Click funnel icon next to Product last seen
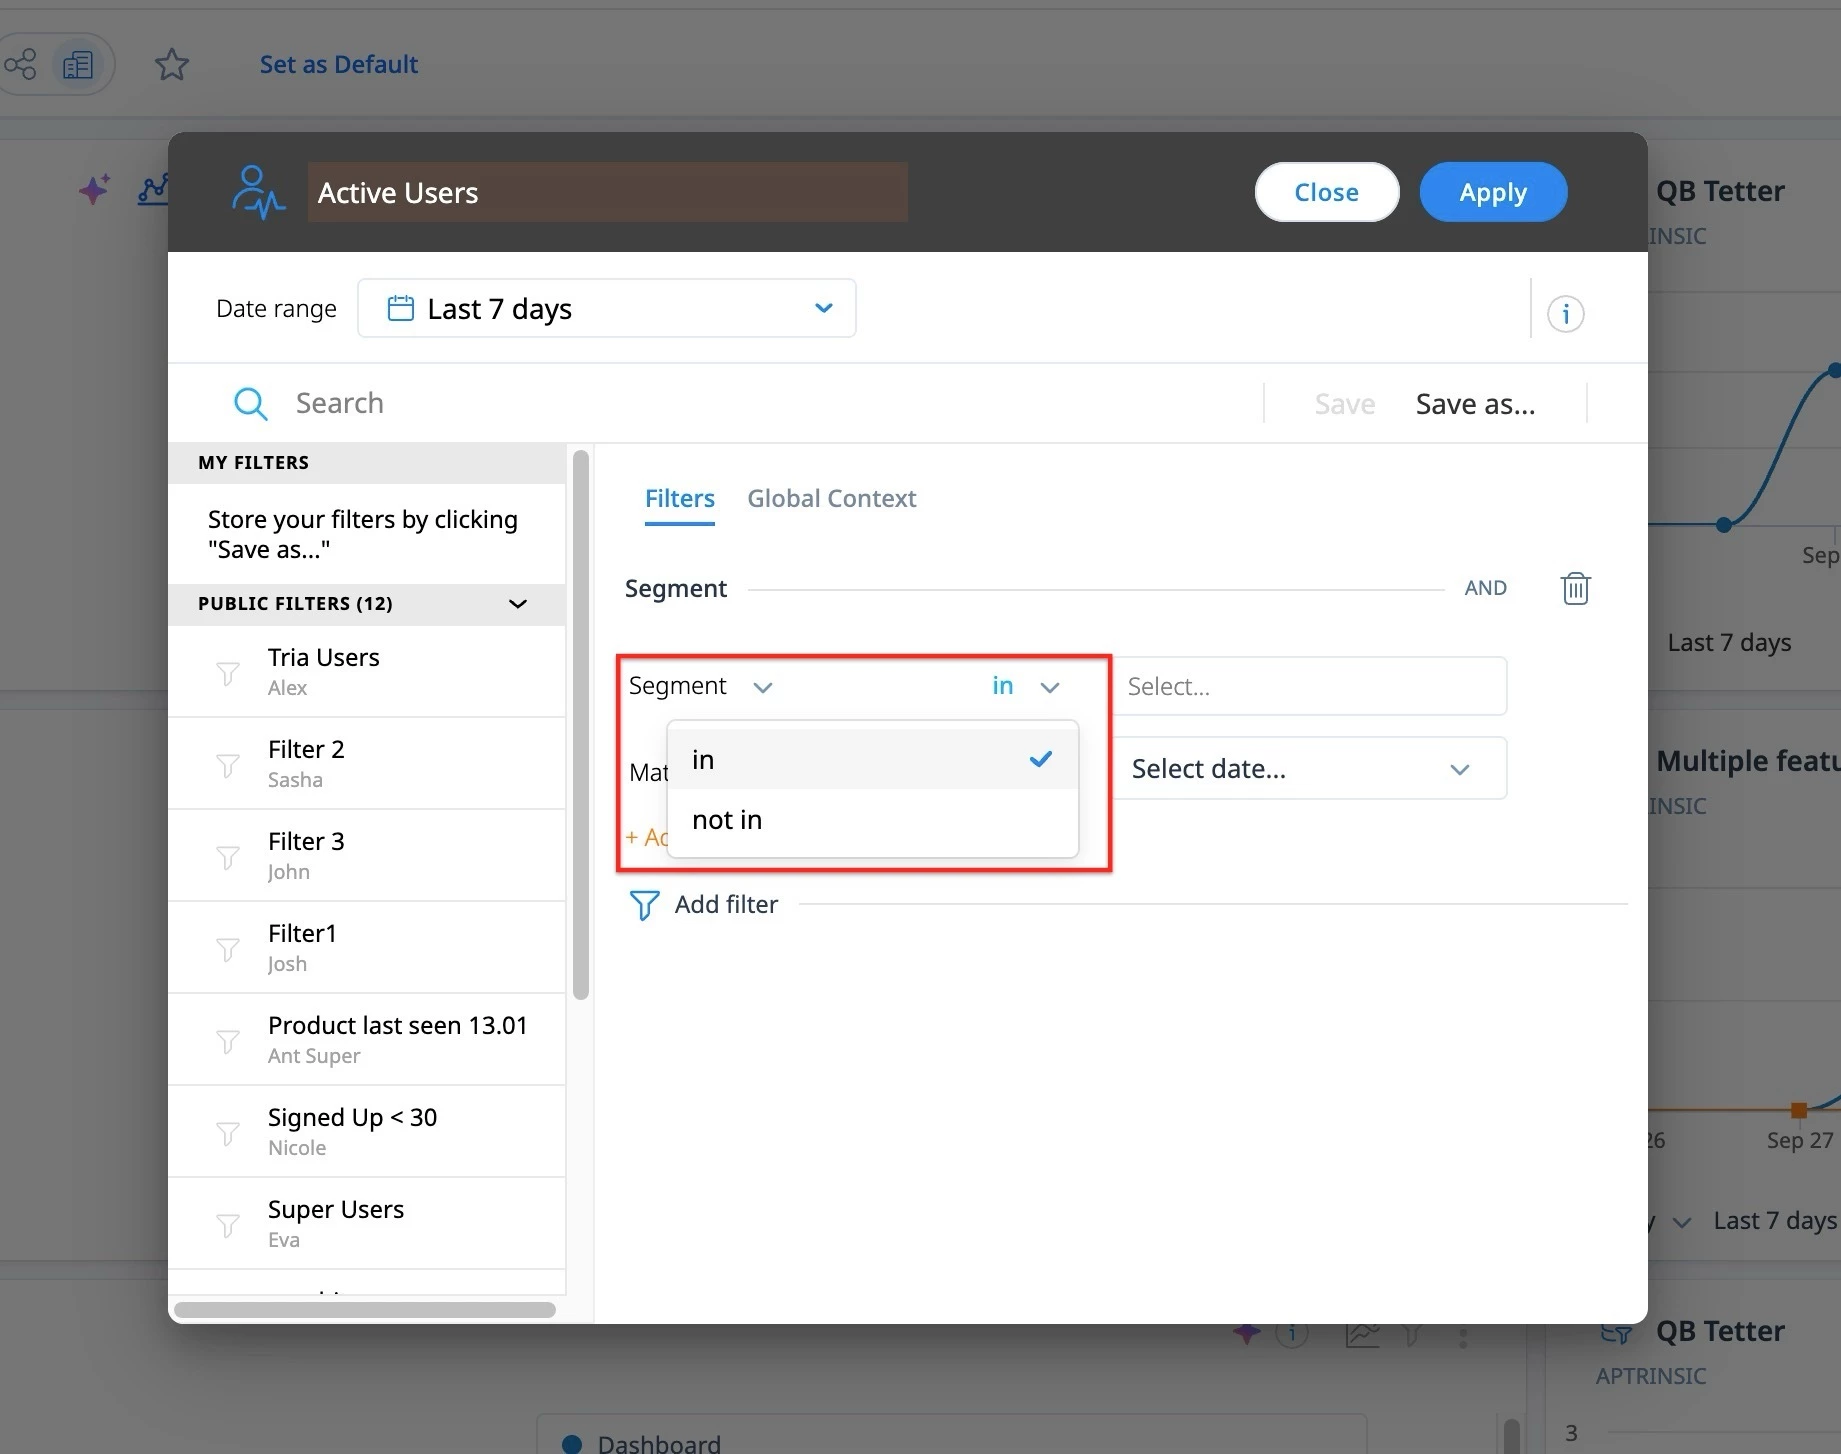This screenshot has height=1454, width=1841. pos(228,1041)
